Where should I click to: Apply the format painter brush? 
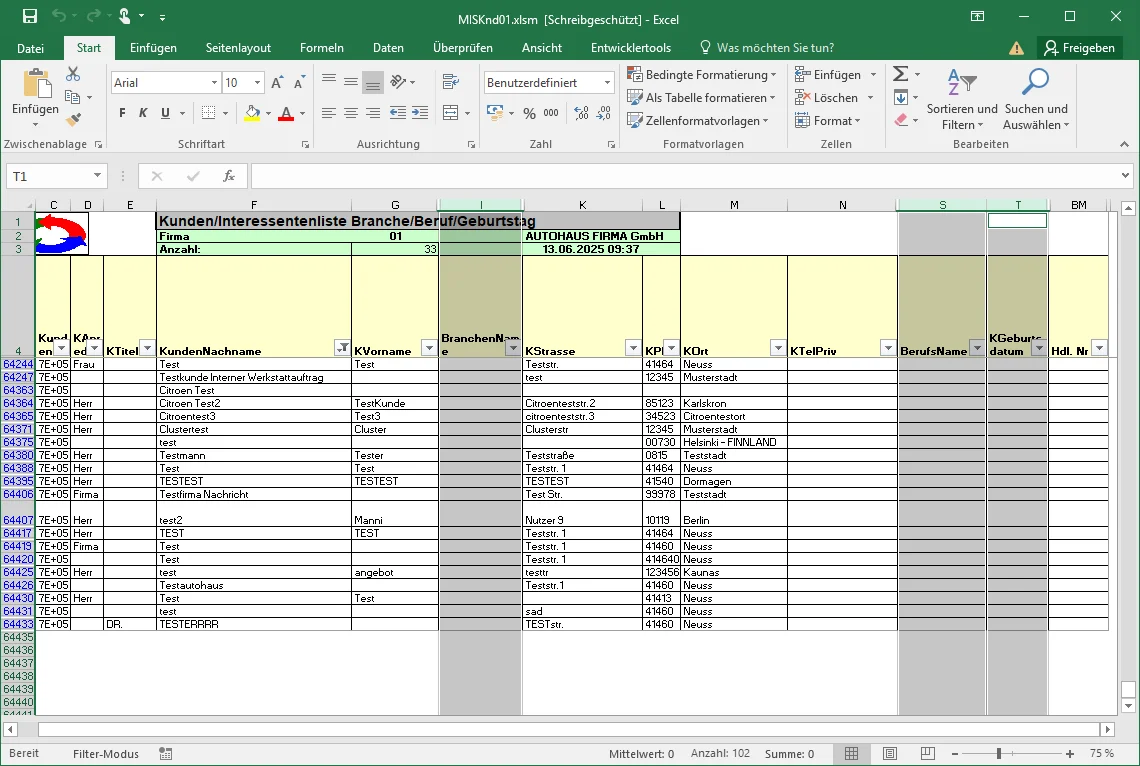point(73,119)
